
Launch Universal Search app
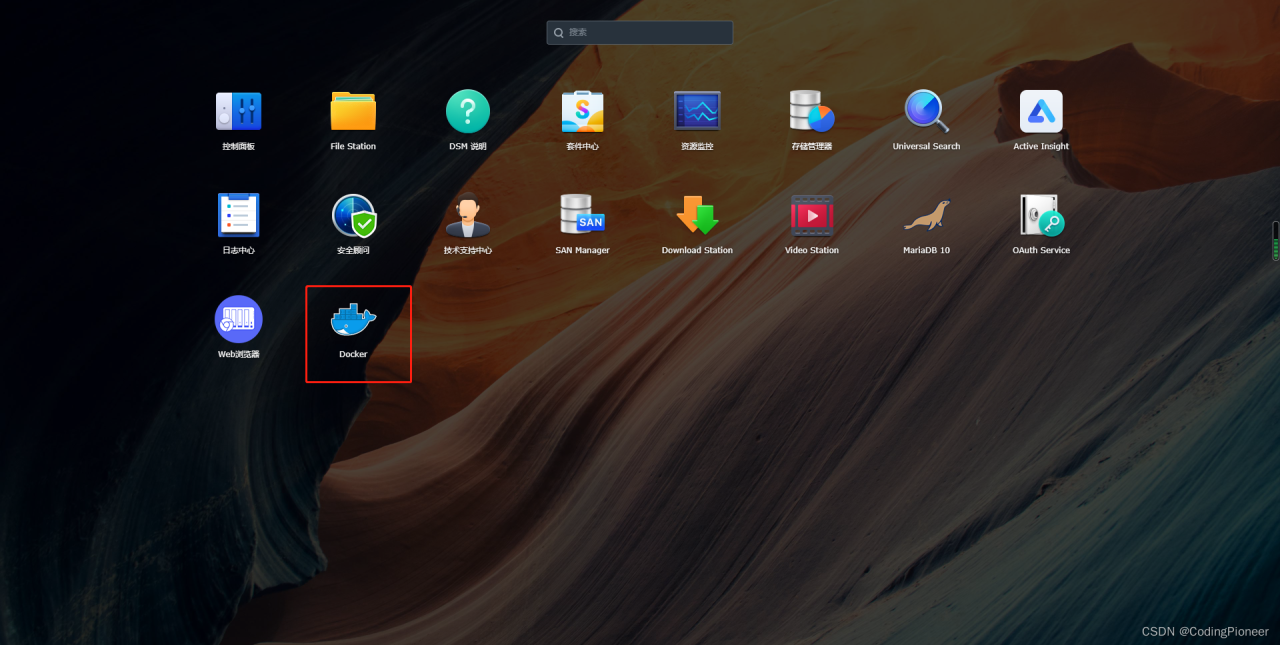(x=926, y=111)
